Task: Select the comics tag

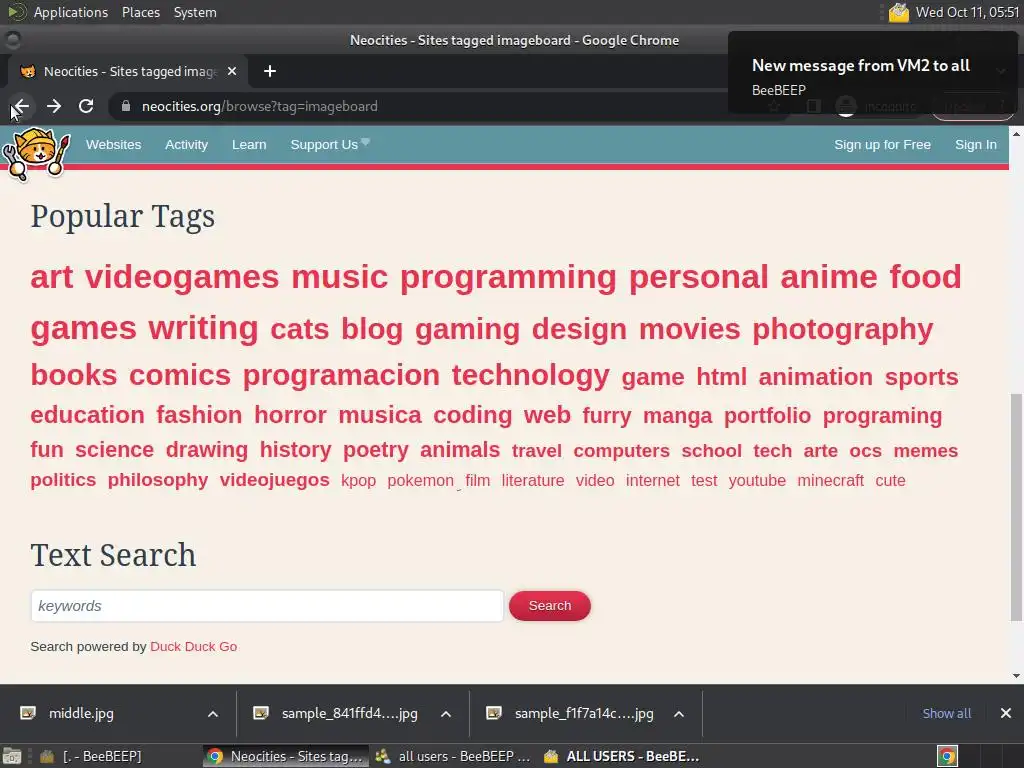Action: (180, 376)
